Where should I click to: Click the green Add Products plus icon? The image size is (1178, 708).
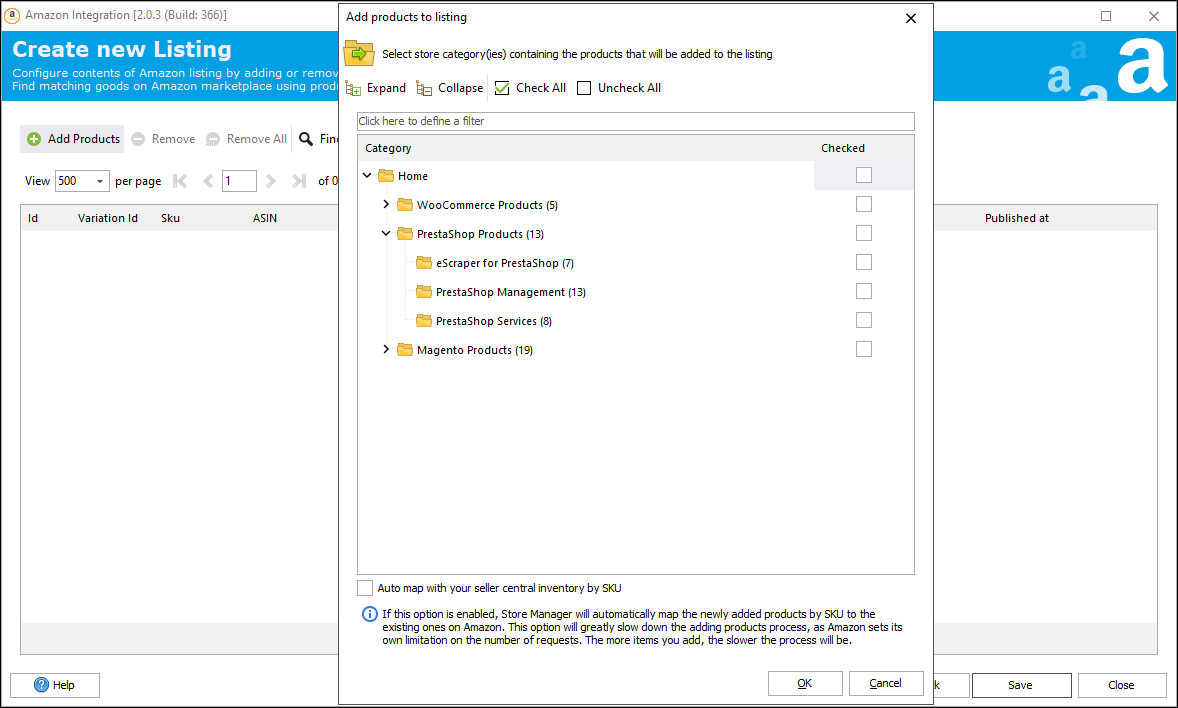click(x=34, y=139)
